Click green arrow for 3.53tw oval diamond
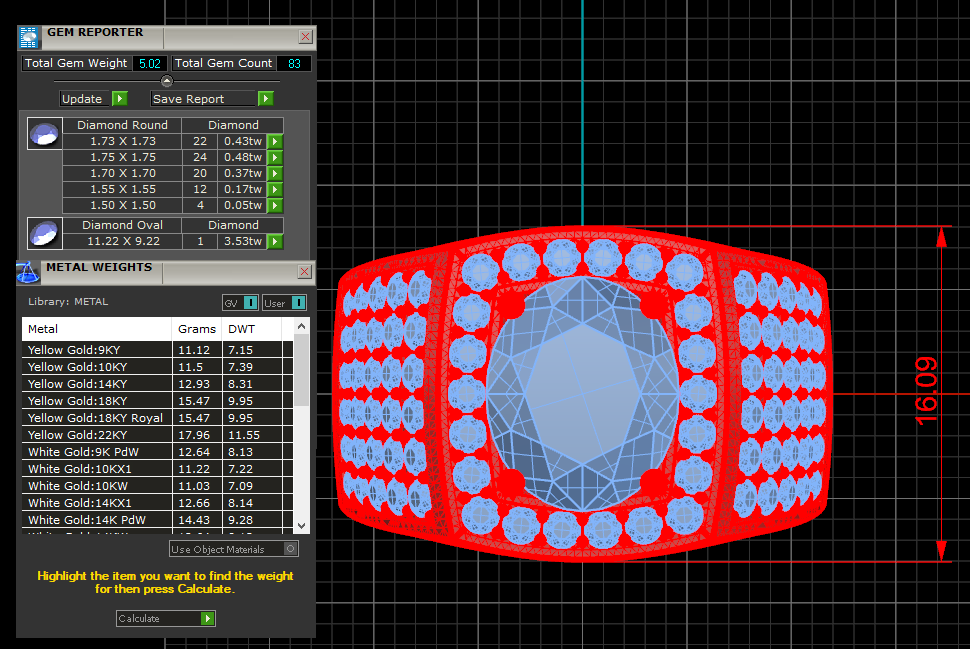Image resolution: width=970 pixels, height=649 pixels. coord(274,242)
